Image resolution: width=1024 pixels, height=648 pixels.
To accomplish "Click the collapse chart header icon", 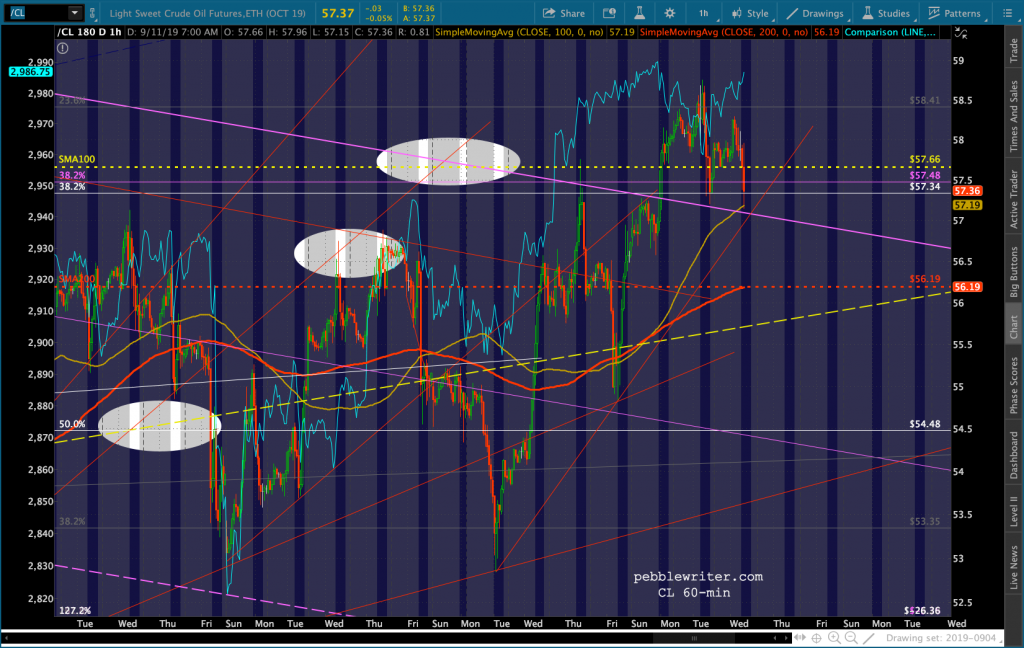I will click(x=961, y=32).
